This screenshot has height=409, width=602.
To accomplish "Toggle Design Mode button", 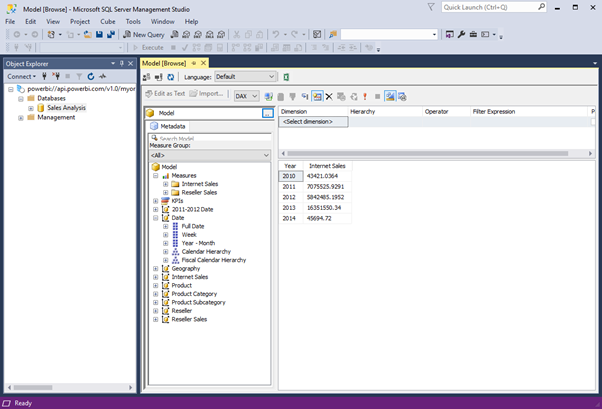I will tap(390, 96).
